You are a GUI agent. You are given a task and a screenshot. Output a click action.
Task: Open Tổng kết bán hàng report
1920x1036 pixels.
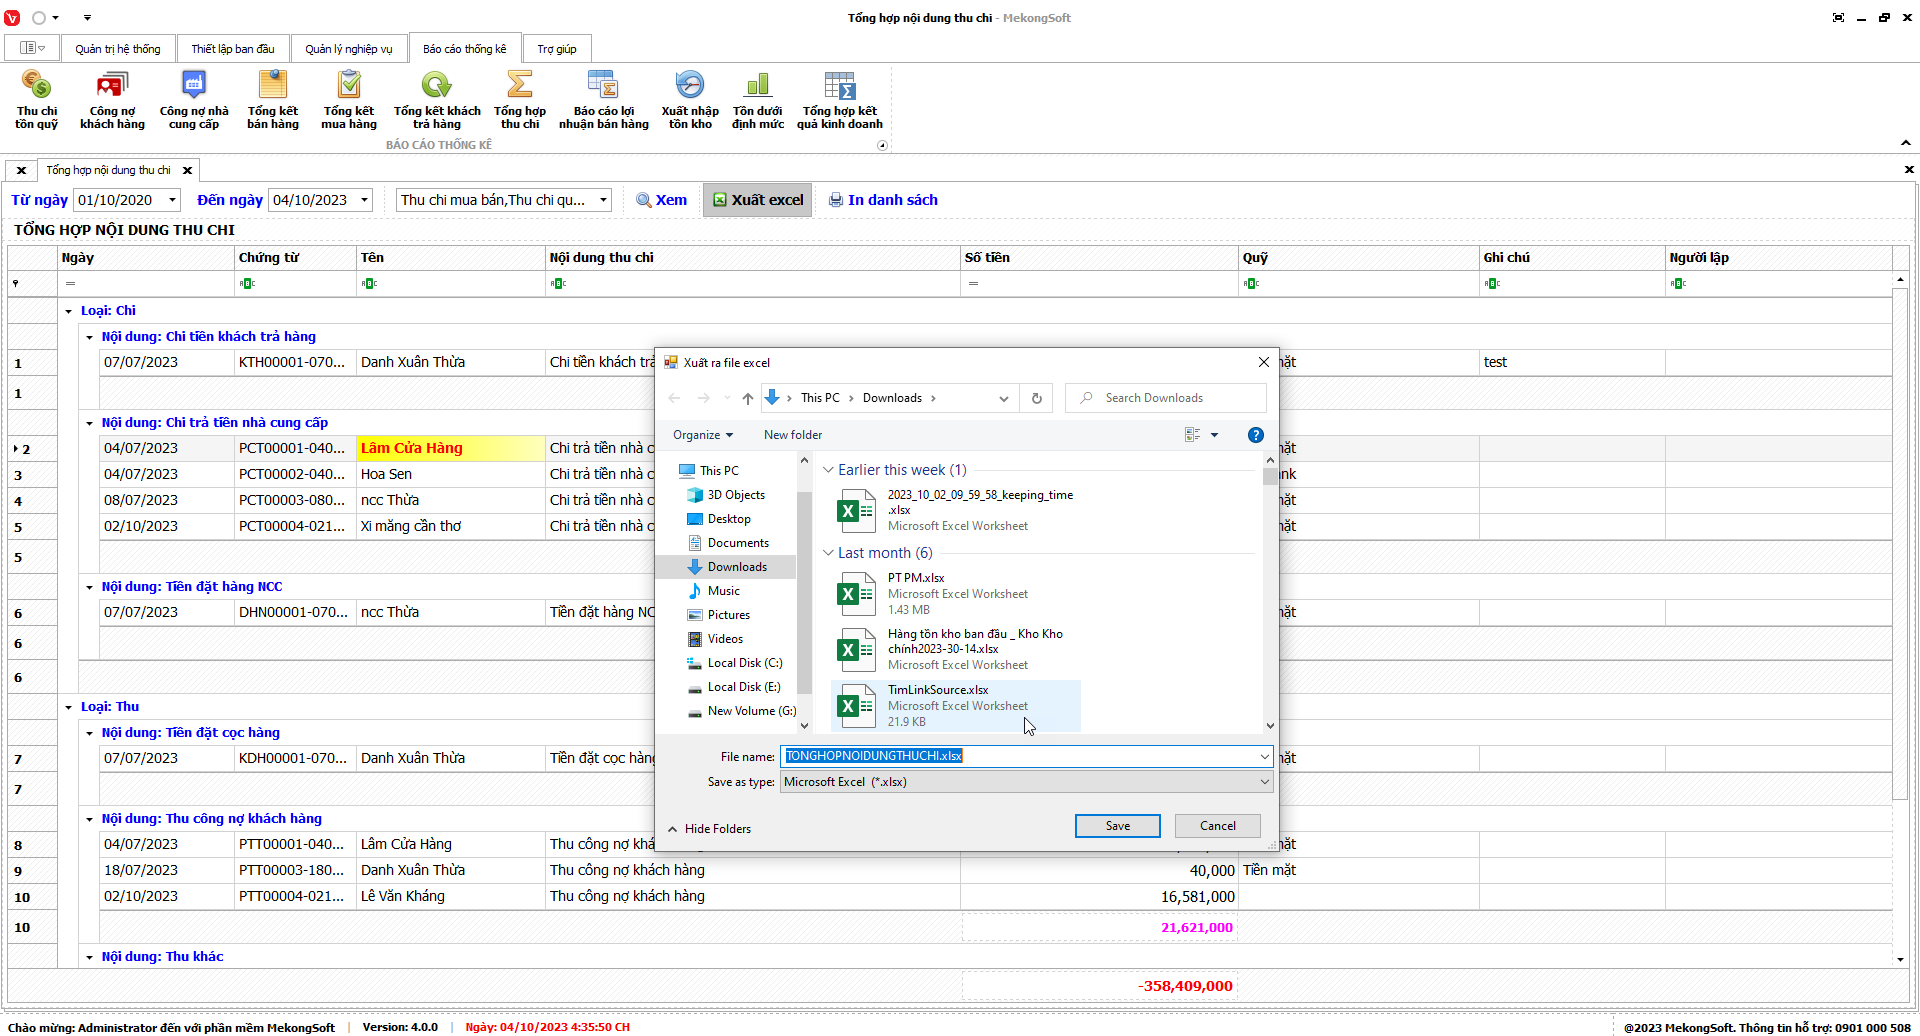click(x=272, y=100)
